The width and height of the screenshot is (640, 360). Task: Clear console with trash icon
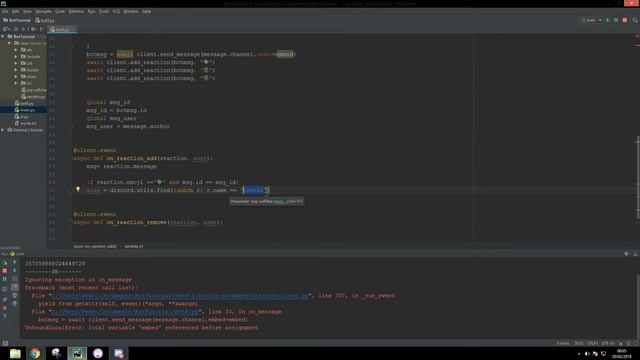point(15,304)
